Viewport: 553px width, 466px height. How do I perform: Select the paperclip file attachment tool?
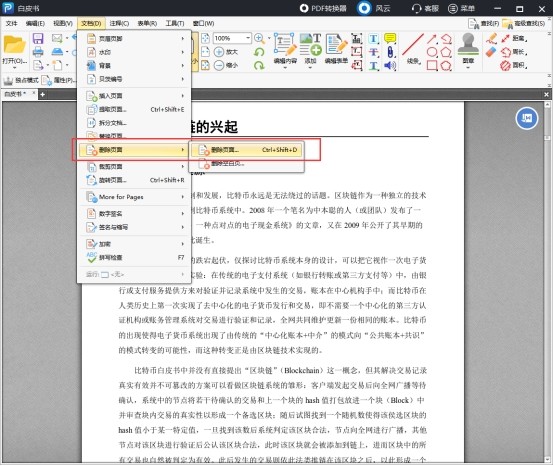[x=390, y=52]
